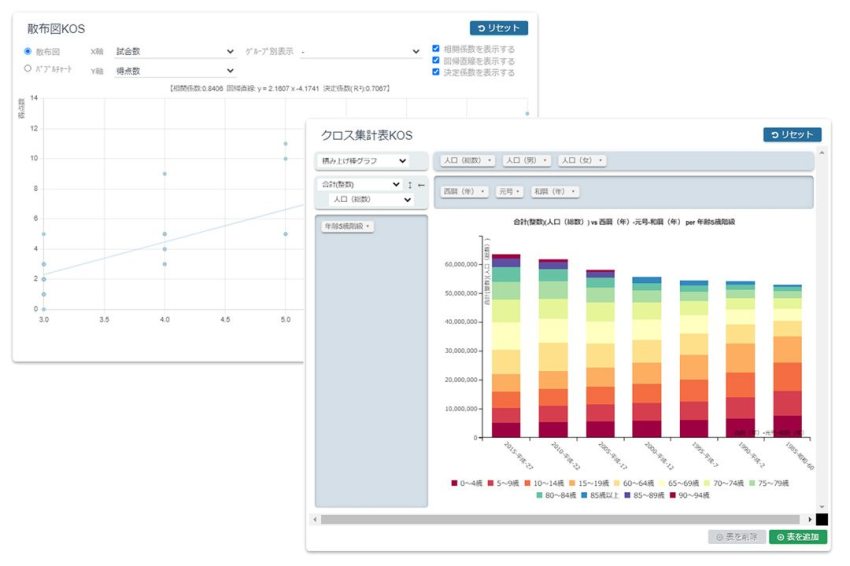Select the バブルチャート radio button
The image size is (850, 566).
[x=28, y=69]
